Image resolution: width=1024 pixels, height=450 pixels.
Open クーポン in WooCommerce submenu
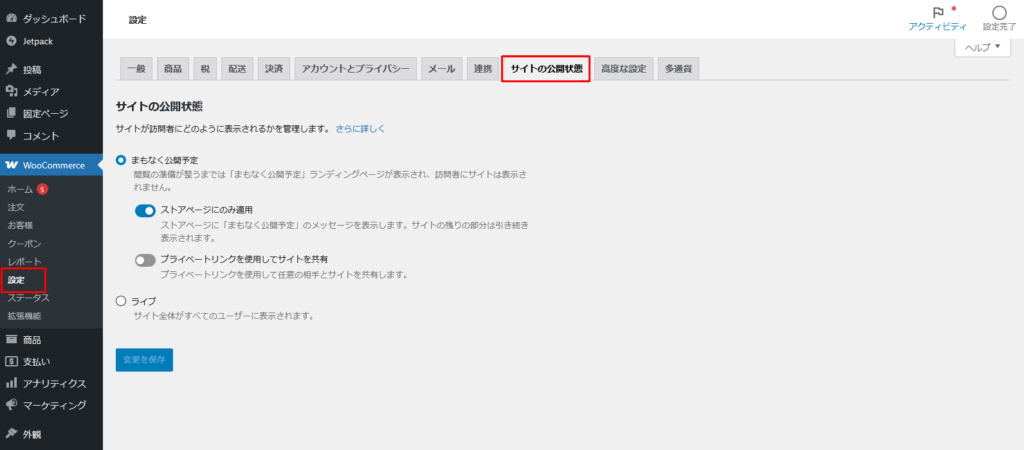point(24,243)
